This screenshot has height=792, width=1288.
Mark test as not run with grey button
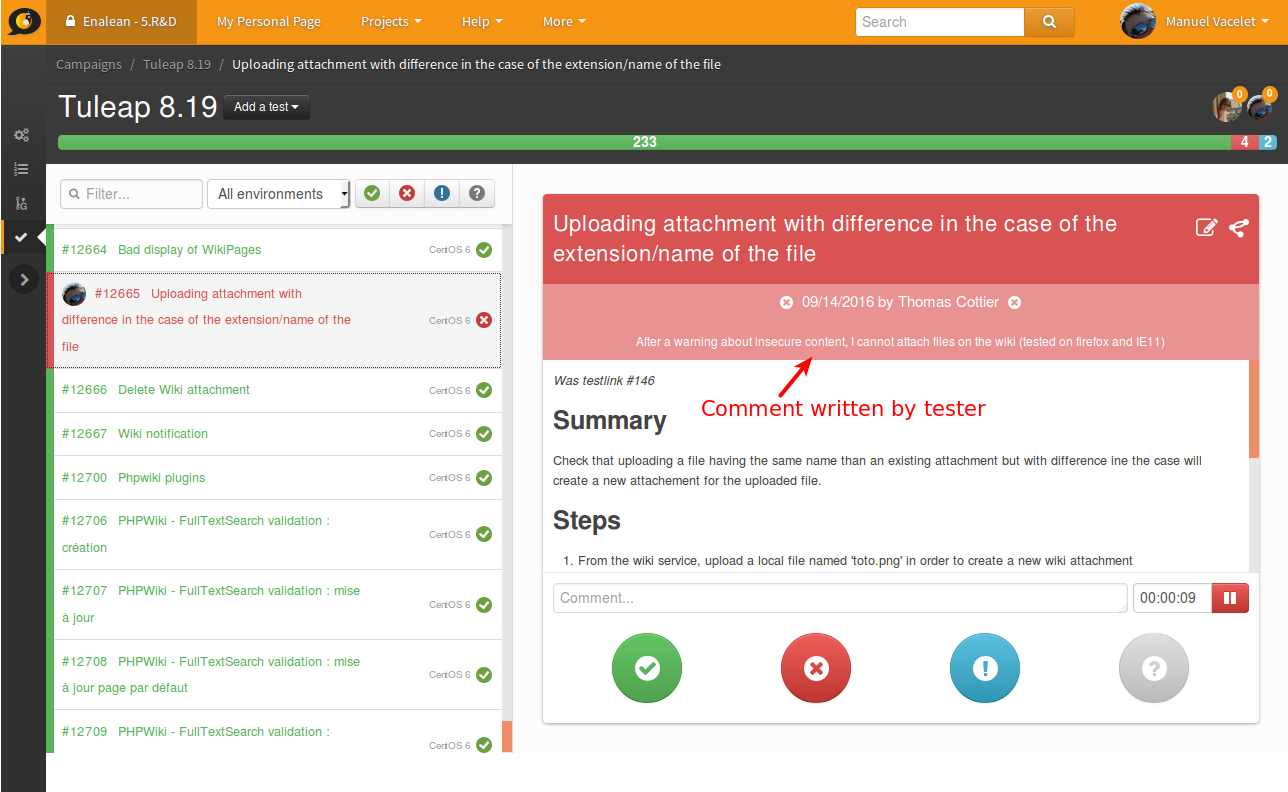1154,668
